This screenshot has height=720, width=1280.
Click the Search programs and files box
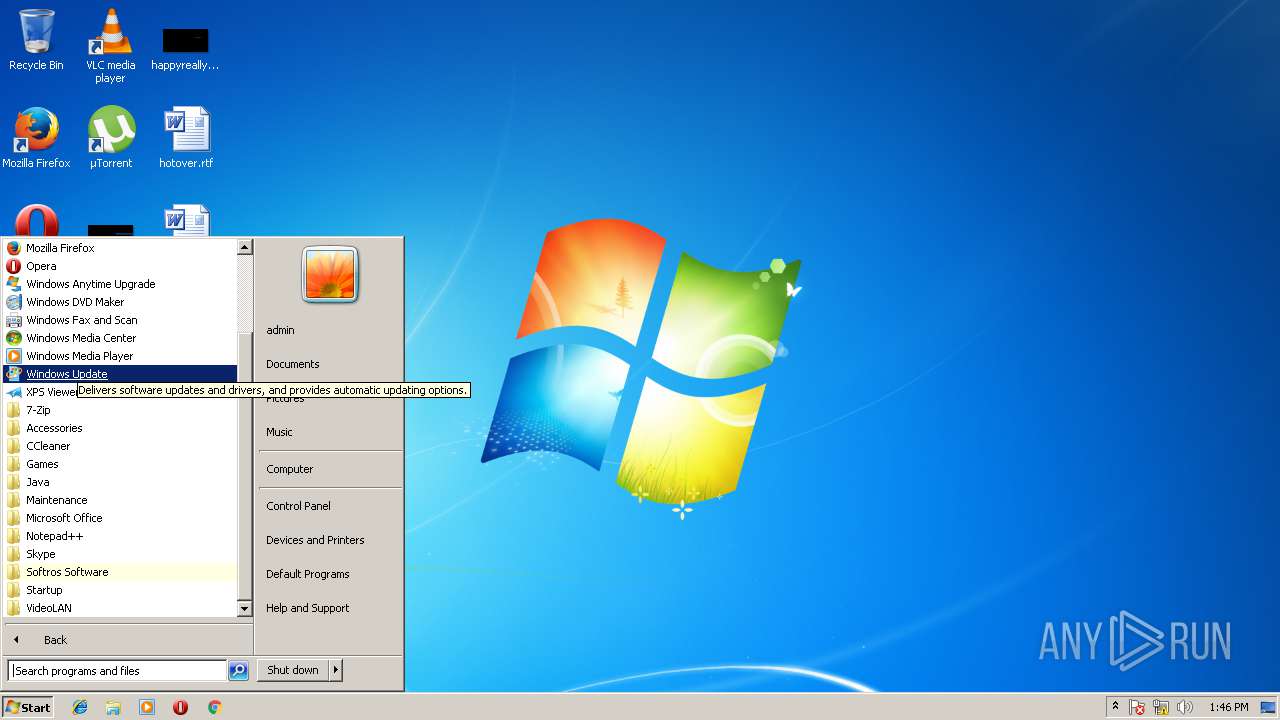[117, 671]
